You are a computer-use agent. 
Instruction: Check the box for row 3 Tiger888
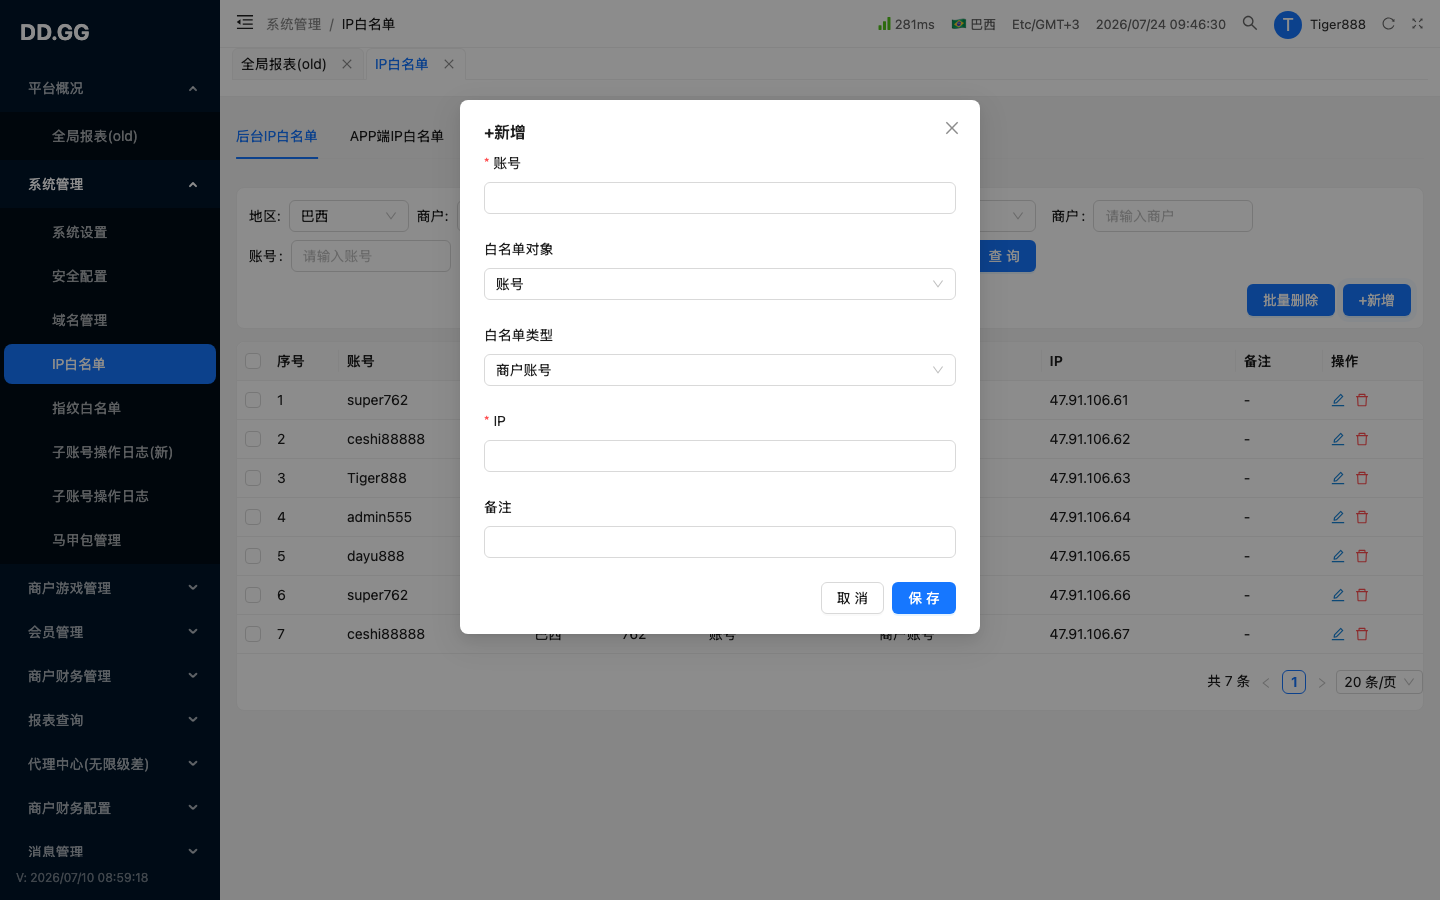253,478
